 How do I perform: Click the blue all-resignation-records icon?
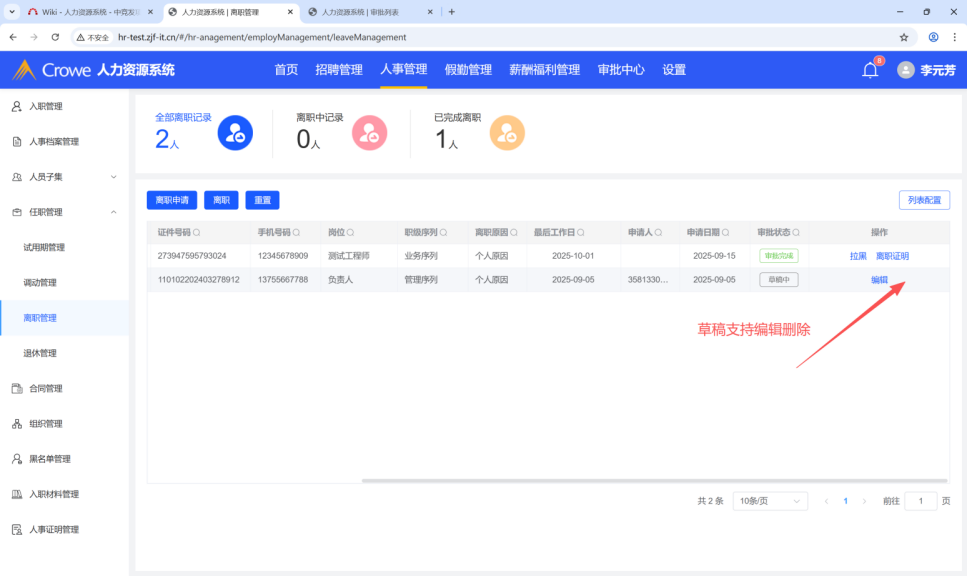point(235,132)
